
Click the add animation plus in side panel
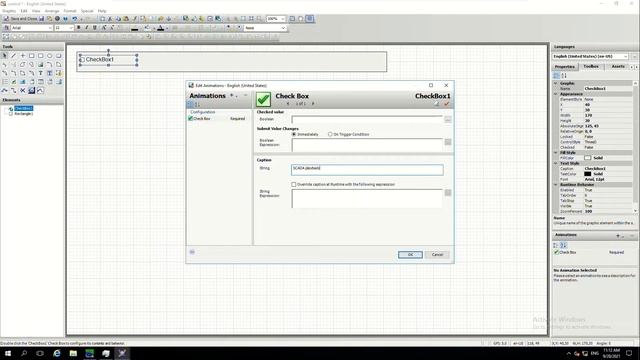coord(618,236)
